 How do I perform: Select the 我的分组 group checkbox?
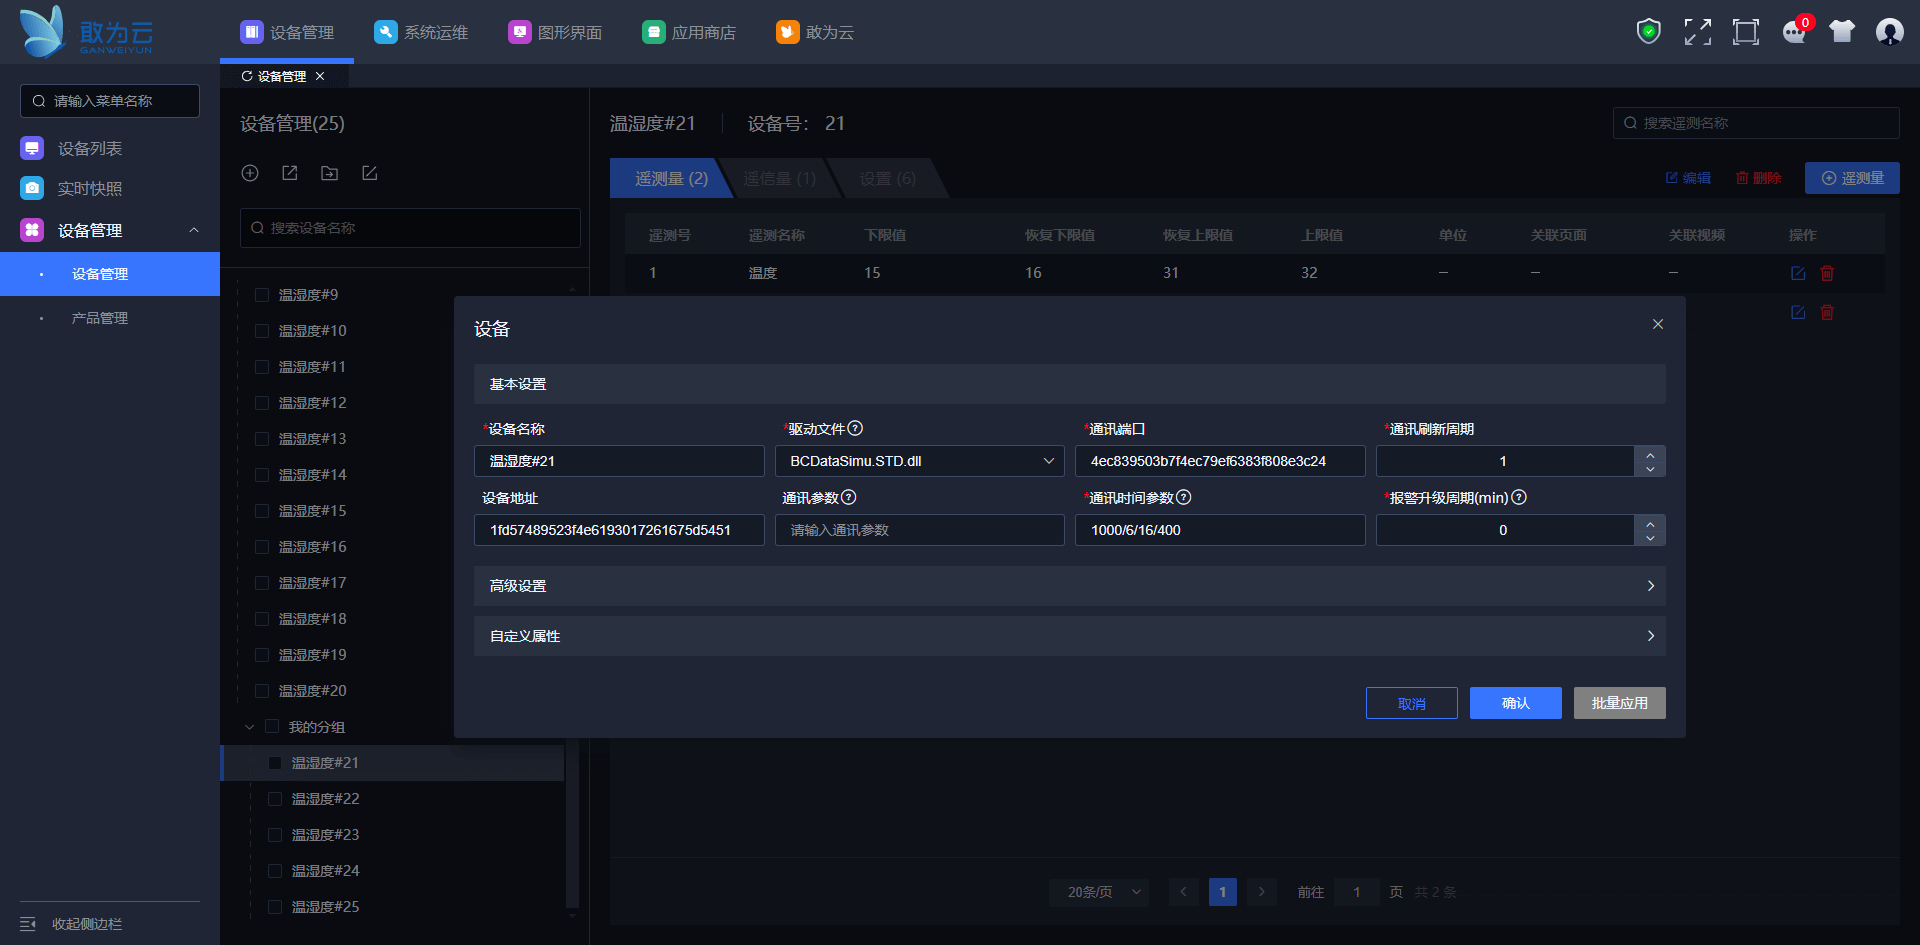click(272, 727)
